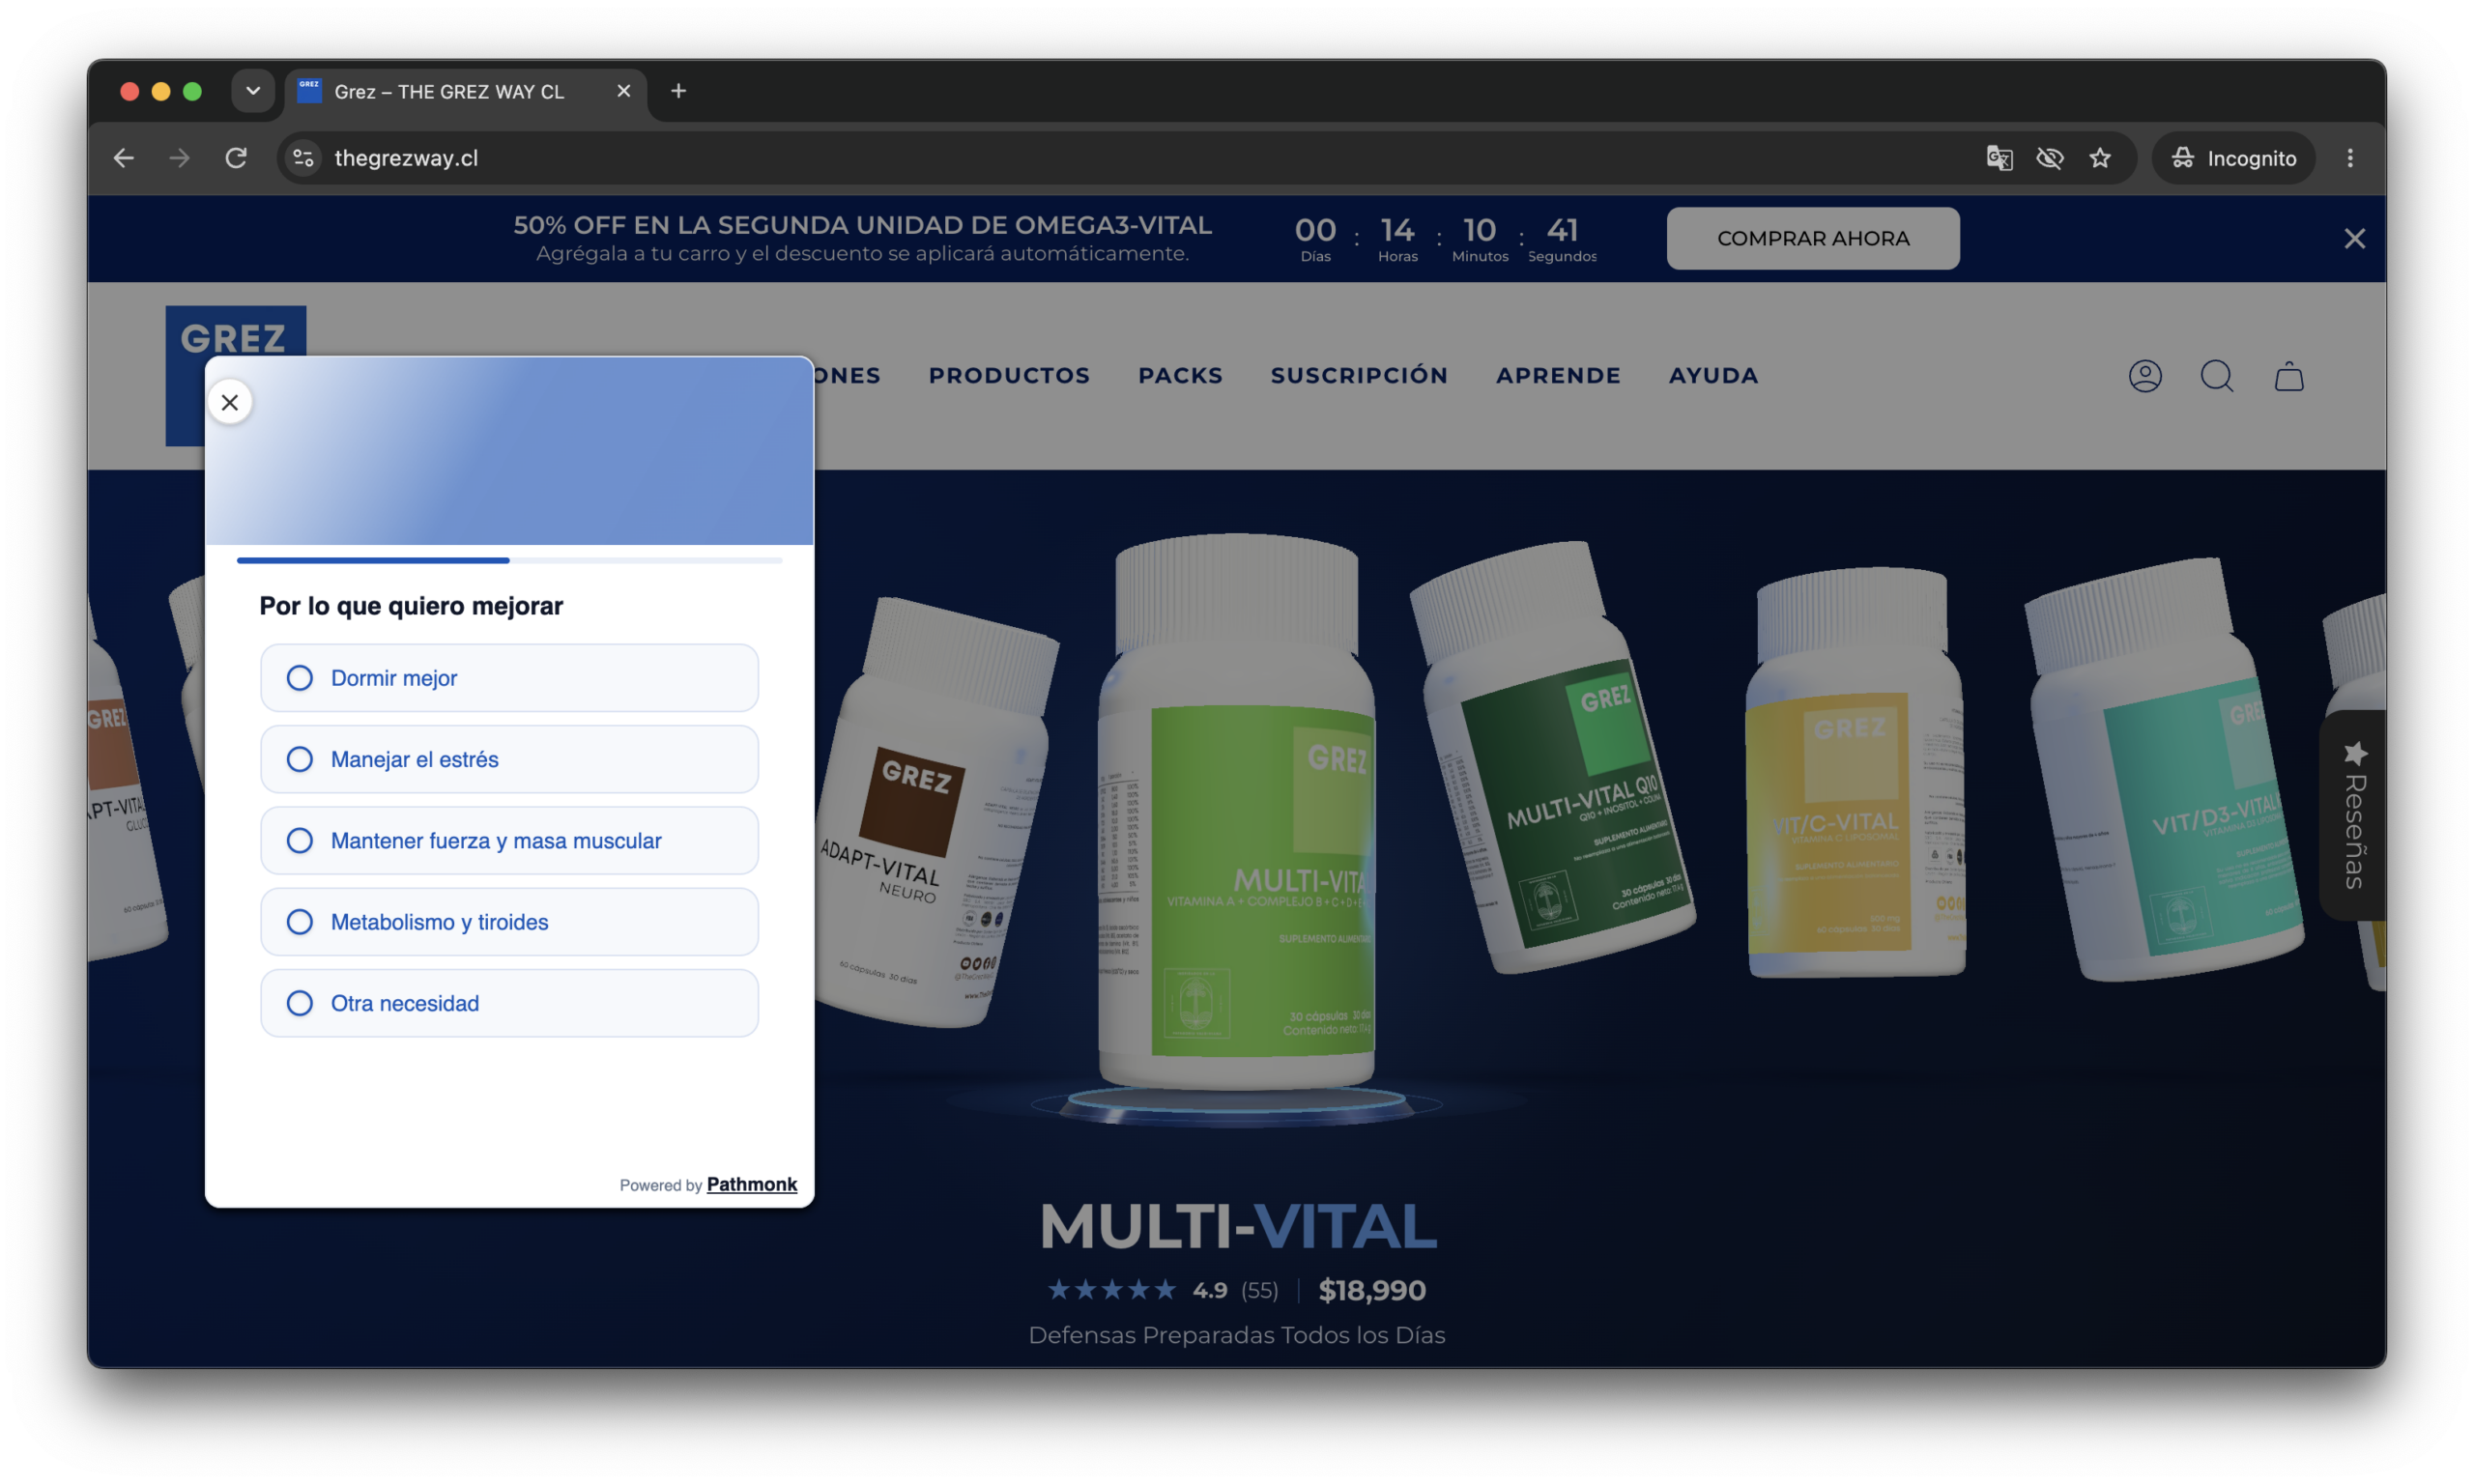Open the AYUDA menu
Screen dimensions: 2474x1484
[1713, 376]
